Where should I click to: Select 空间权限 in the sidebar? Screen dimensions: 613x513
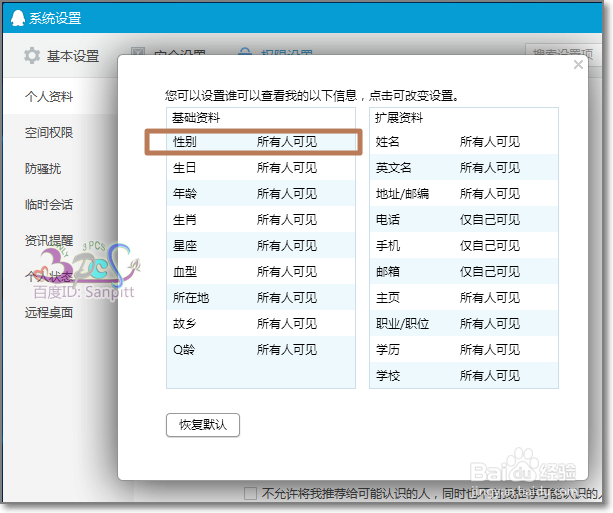pyautogui.click(x=49, y=133)
